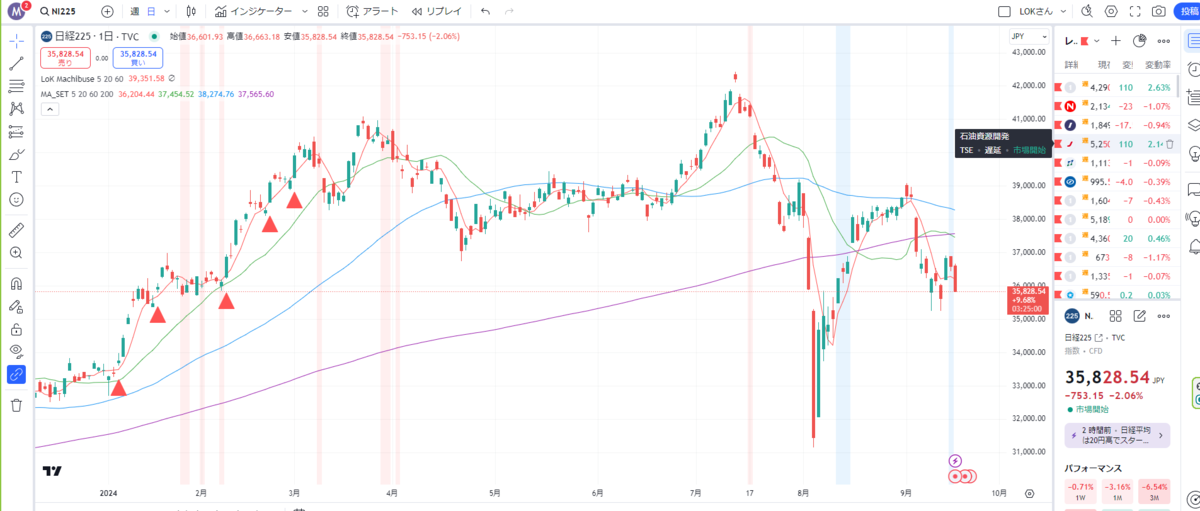
Task: Open the layout setup square icon
Action: tap(1006, 11)
